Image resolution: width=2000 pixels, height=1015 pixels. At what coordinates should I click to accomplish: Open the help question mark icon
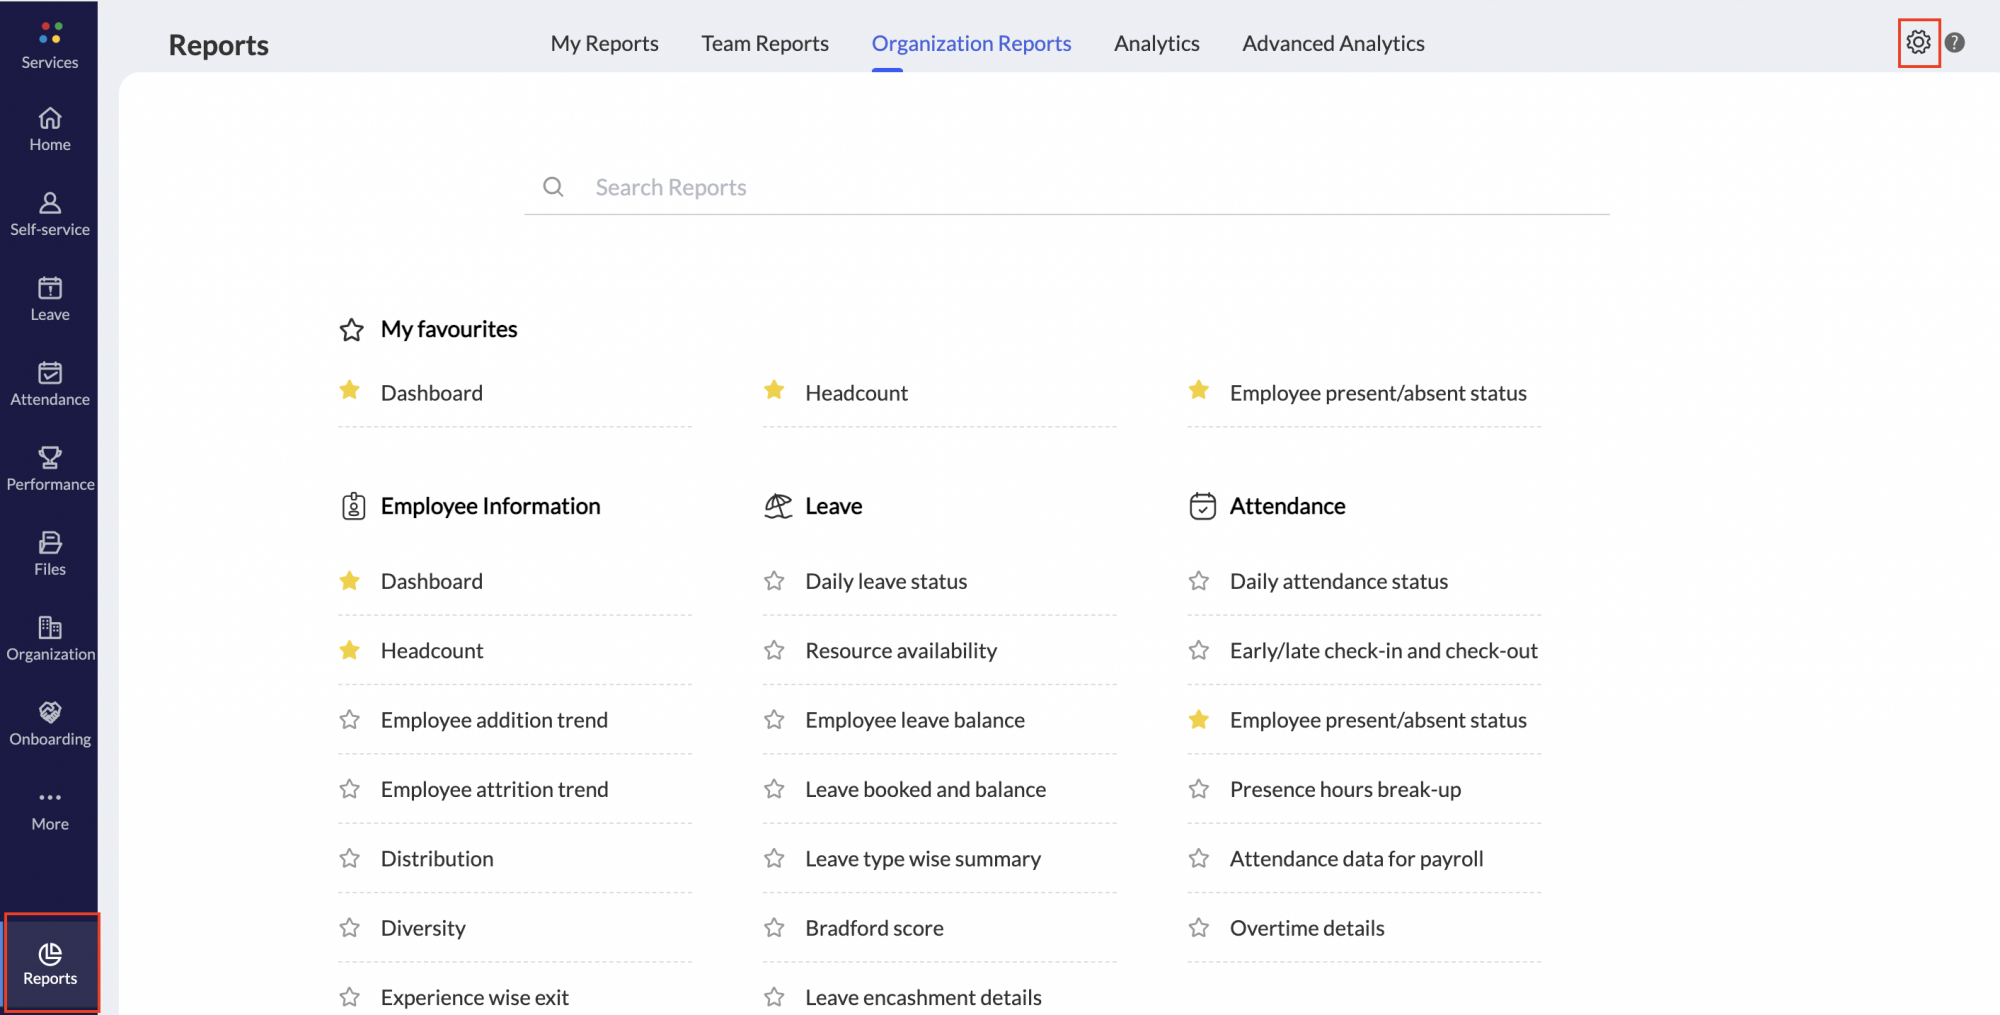coord(1955,42)
